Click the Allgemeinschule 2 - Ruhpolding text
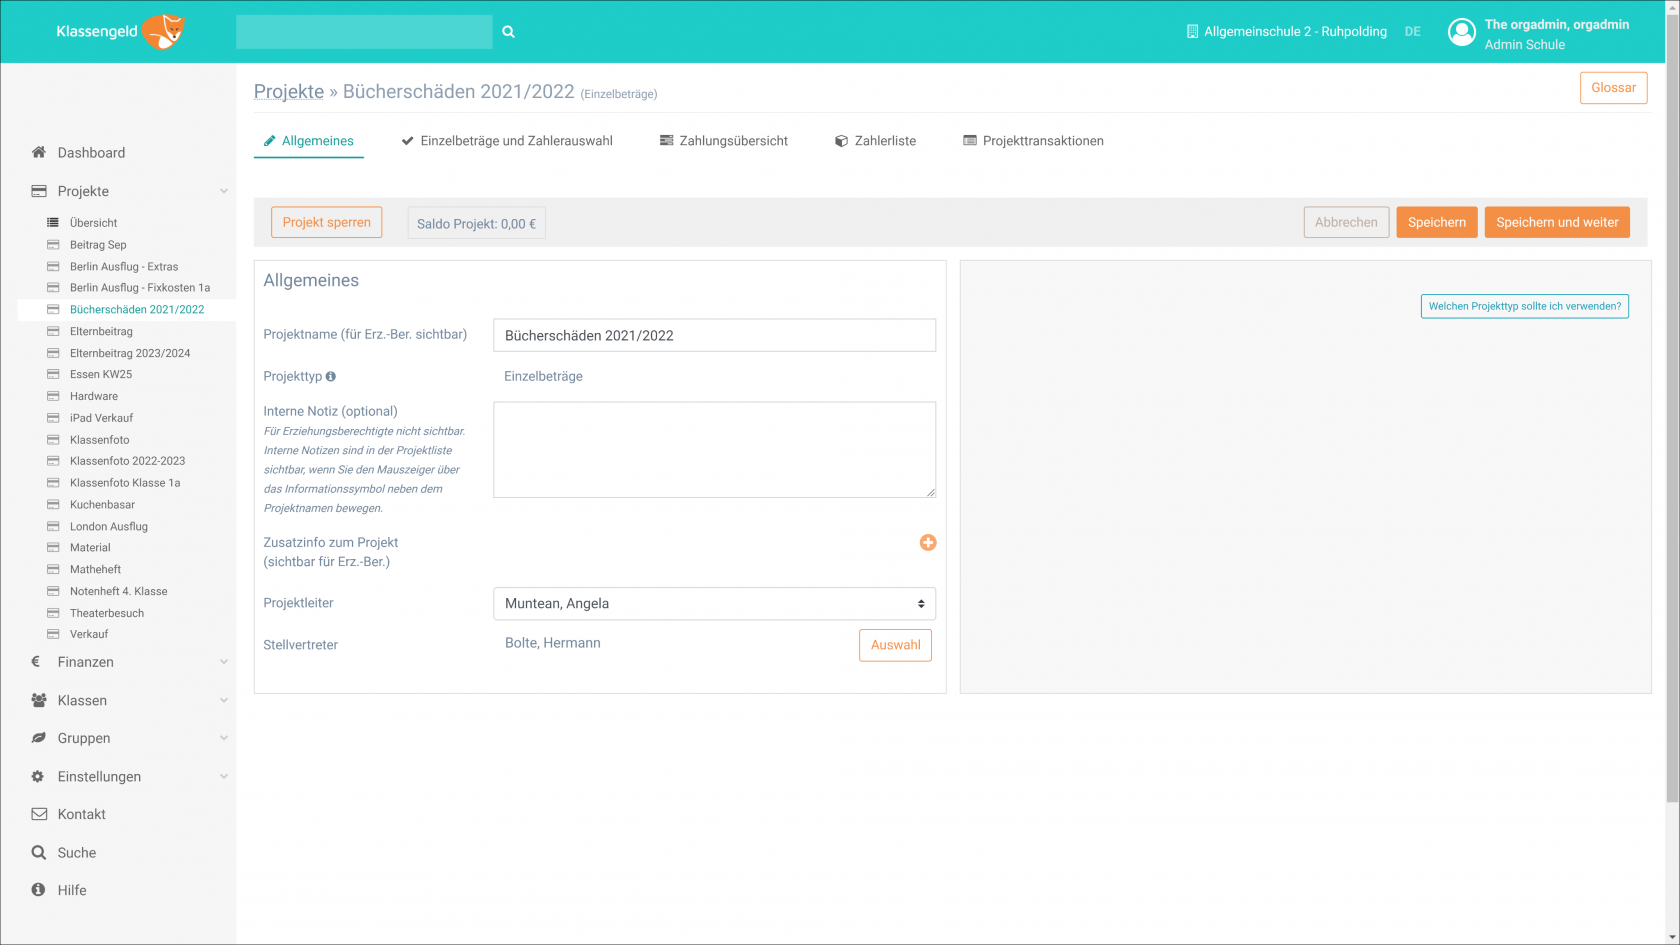This screenshot has height=945, width=1680. point(1295,32)
